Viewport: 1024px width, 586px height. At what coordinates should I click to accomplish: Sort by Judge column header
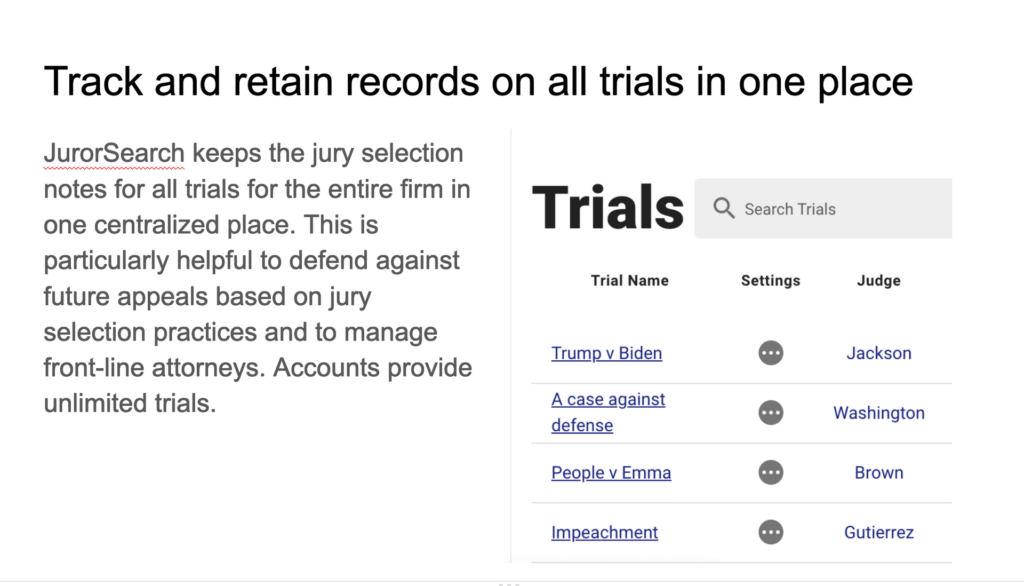879,281
